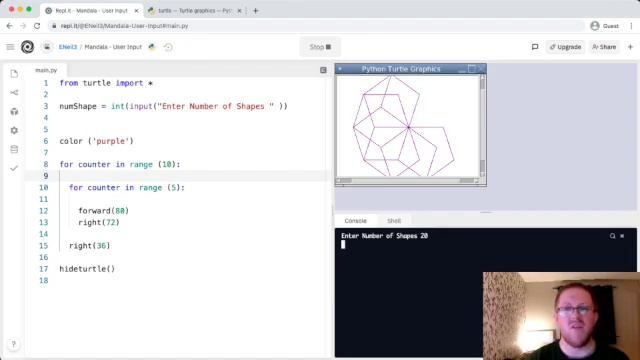
Task: Open the Version control sidebar icon
Action: coord(14,93)
